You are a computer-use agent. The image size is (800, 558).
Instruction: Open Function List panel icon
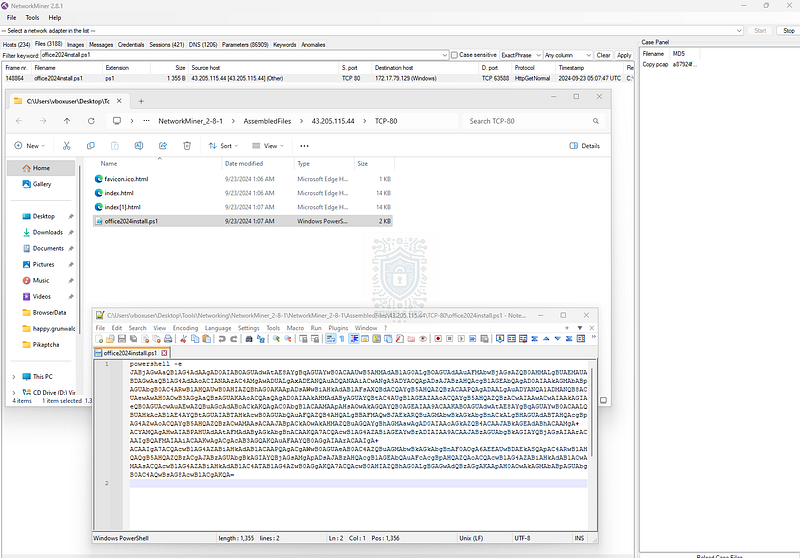click(399, 339)
